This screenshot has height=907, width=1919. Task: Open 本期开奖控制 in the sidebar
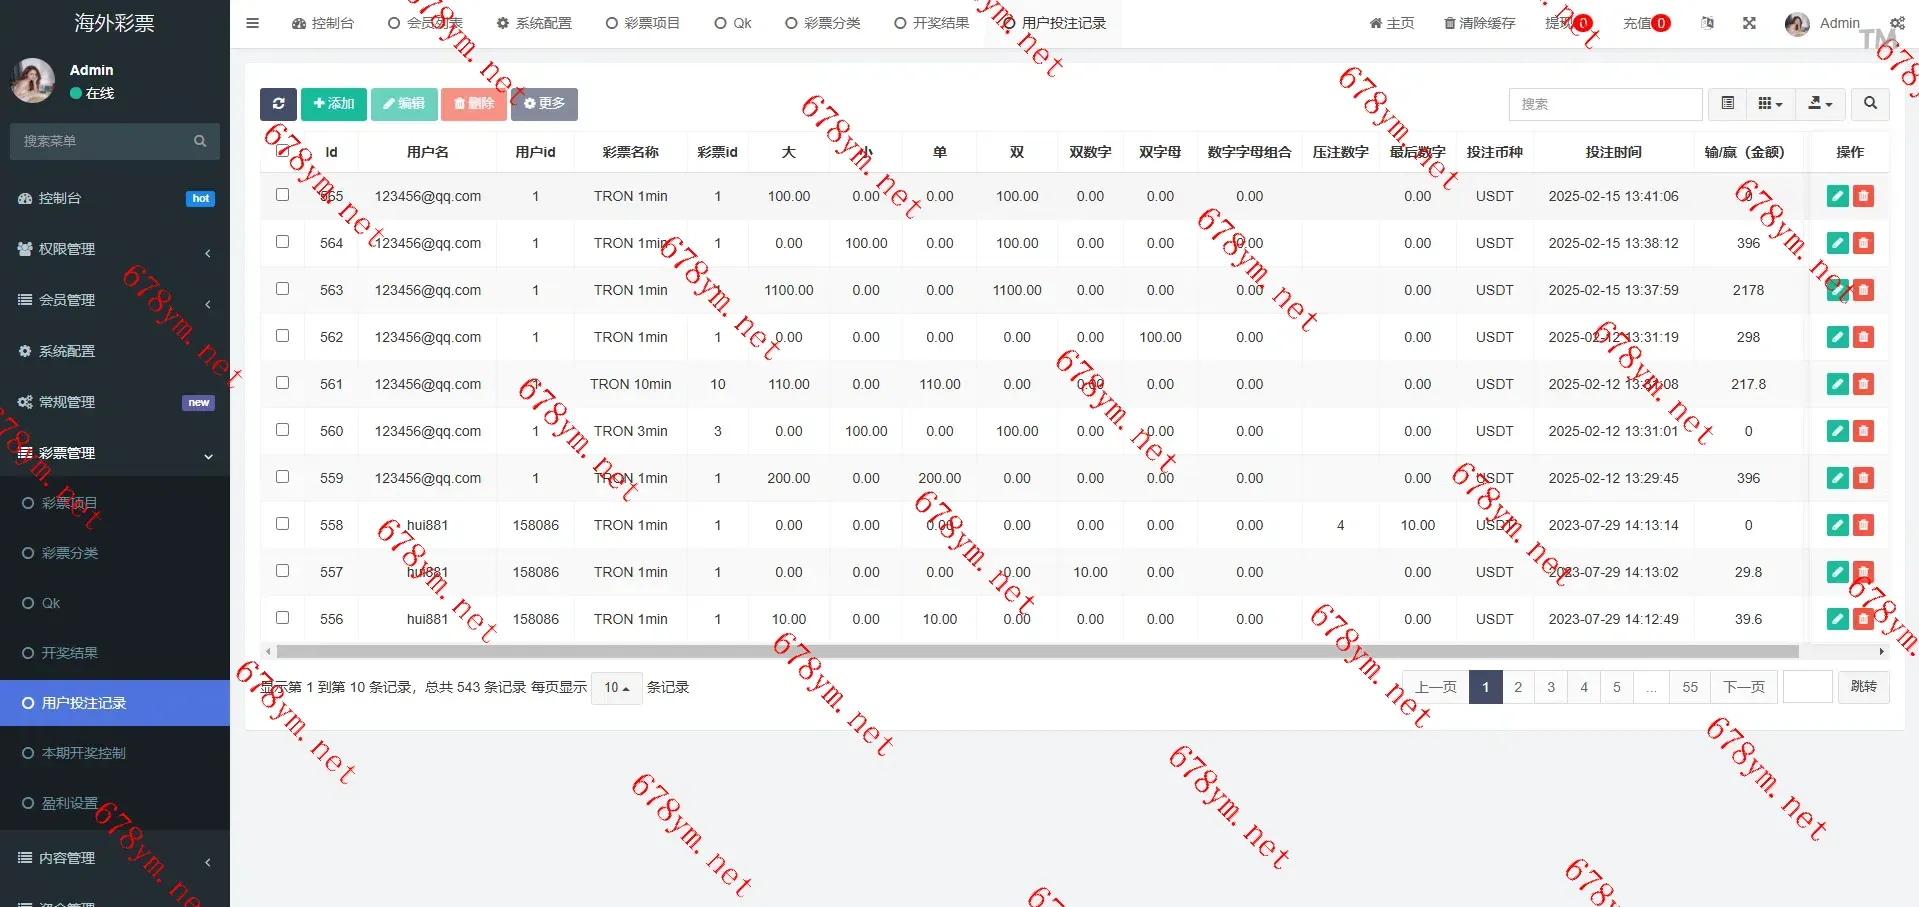pos(84,753)
